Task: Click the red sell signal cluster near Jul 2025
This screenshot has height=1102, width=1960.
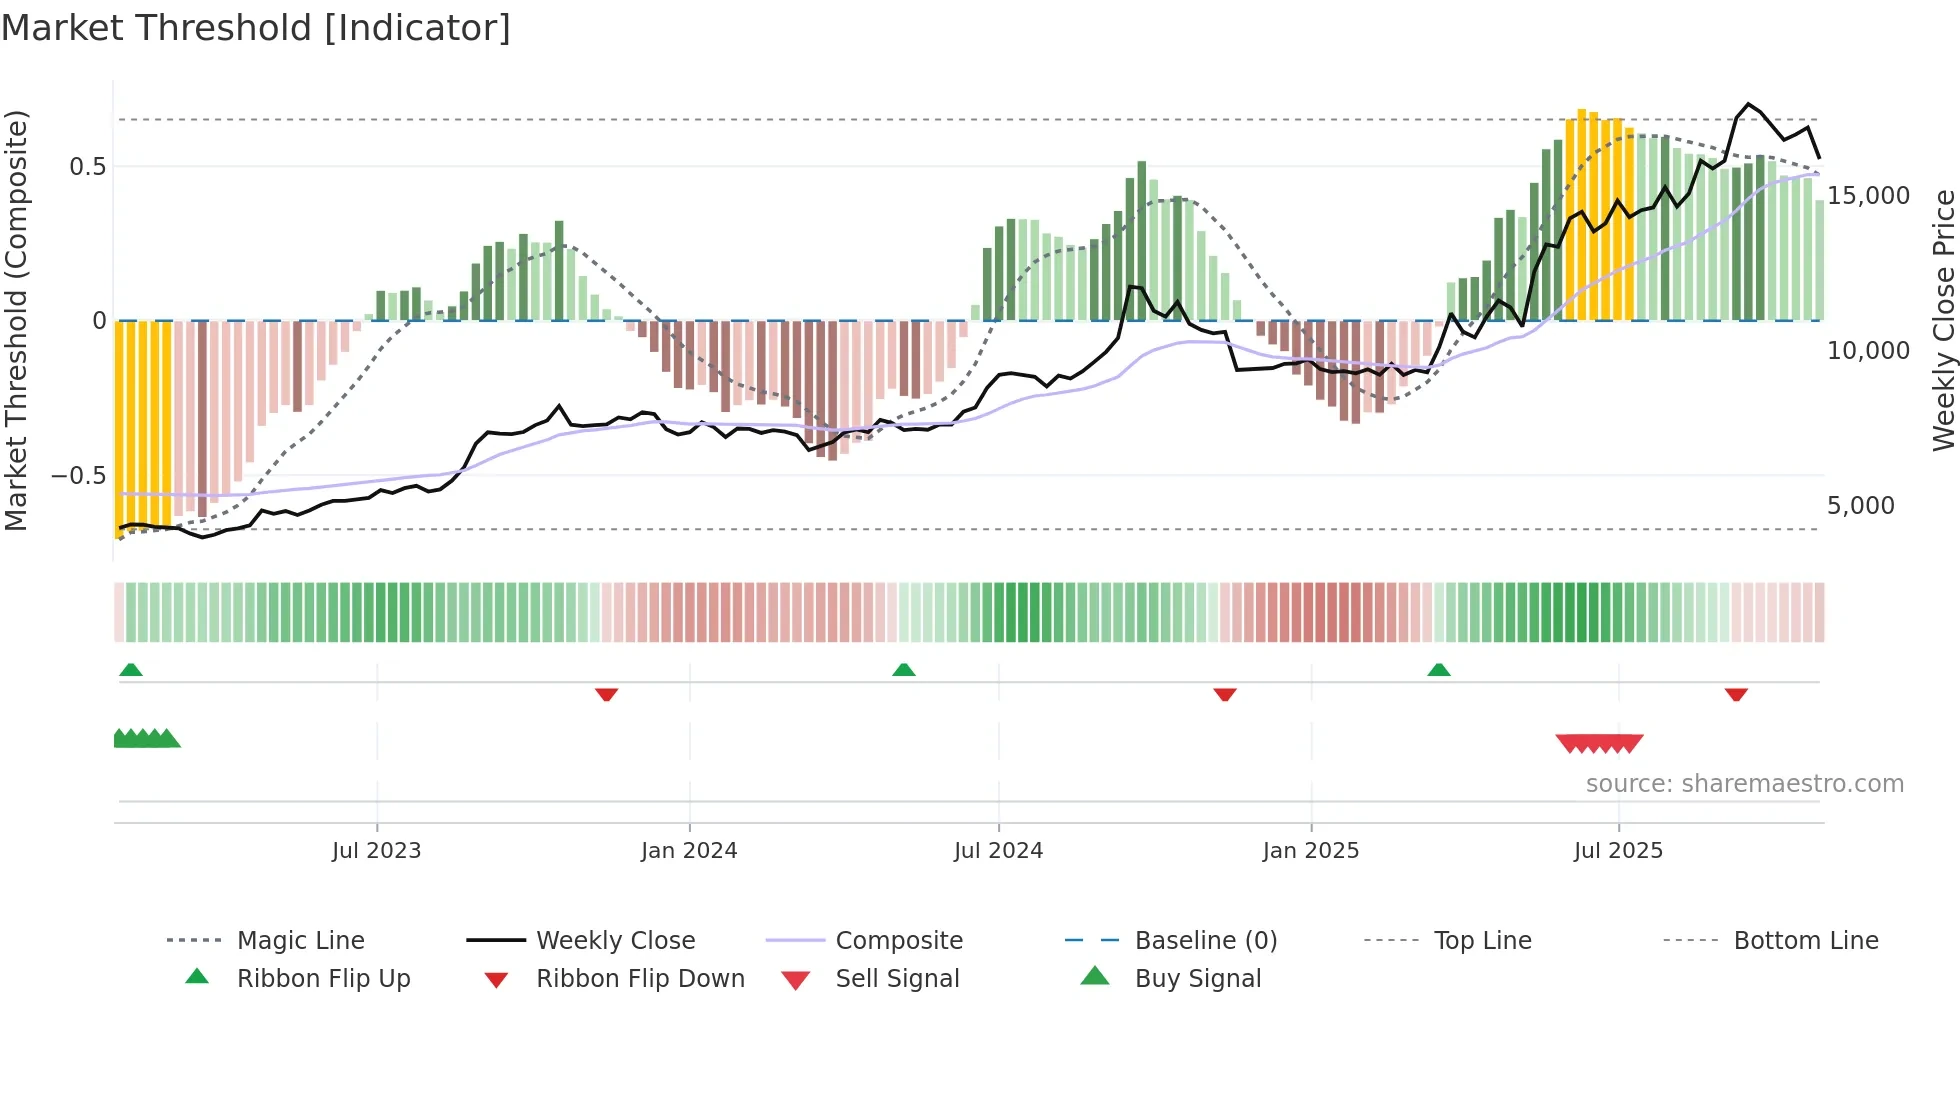Action: [x=1600, y=743]
